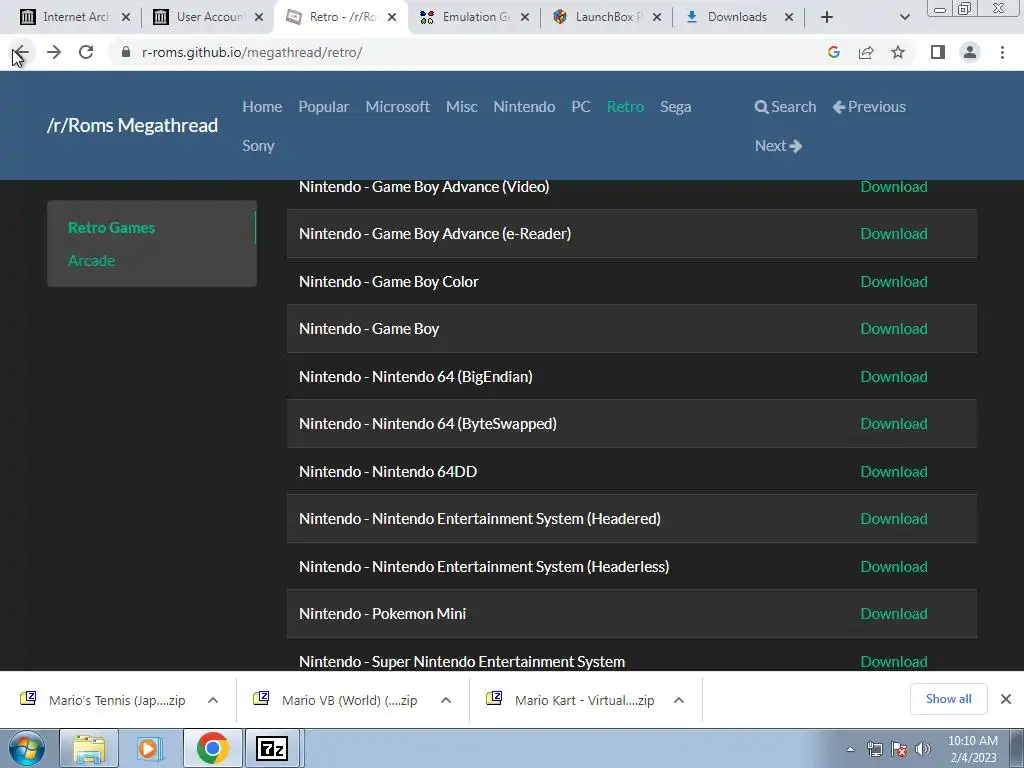Open the tab search dropdown arrow
This screenshot has height=768, width=1024.
click(x=904, y=17)
